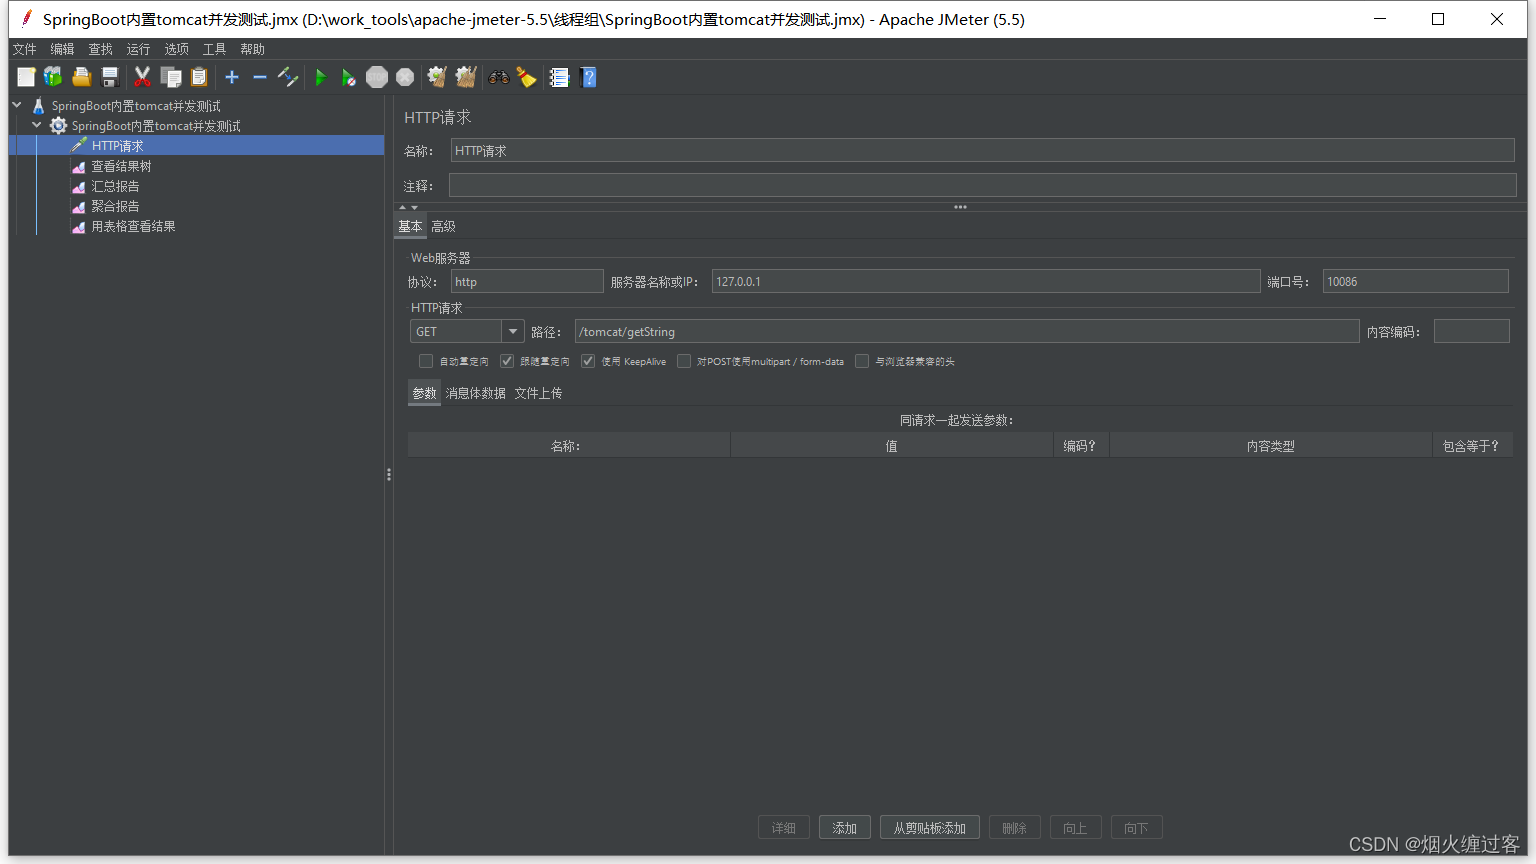
Task: Click the Cut scissors icon
Action: [142, 77]
